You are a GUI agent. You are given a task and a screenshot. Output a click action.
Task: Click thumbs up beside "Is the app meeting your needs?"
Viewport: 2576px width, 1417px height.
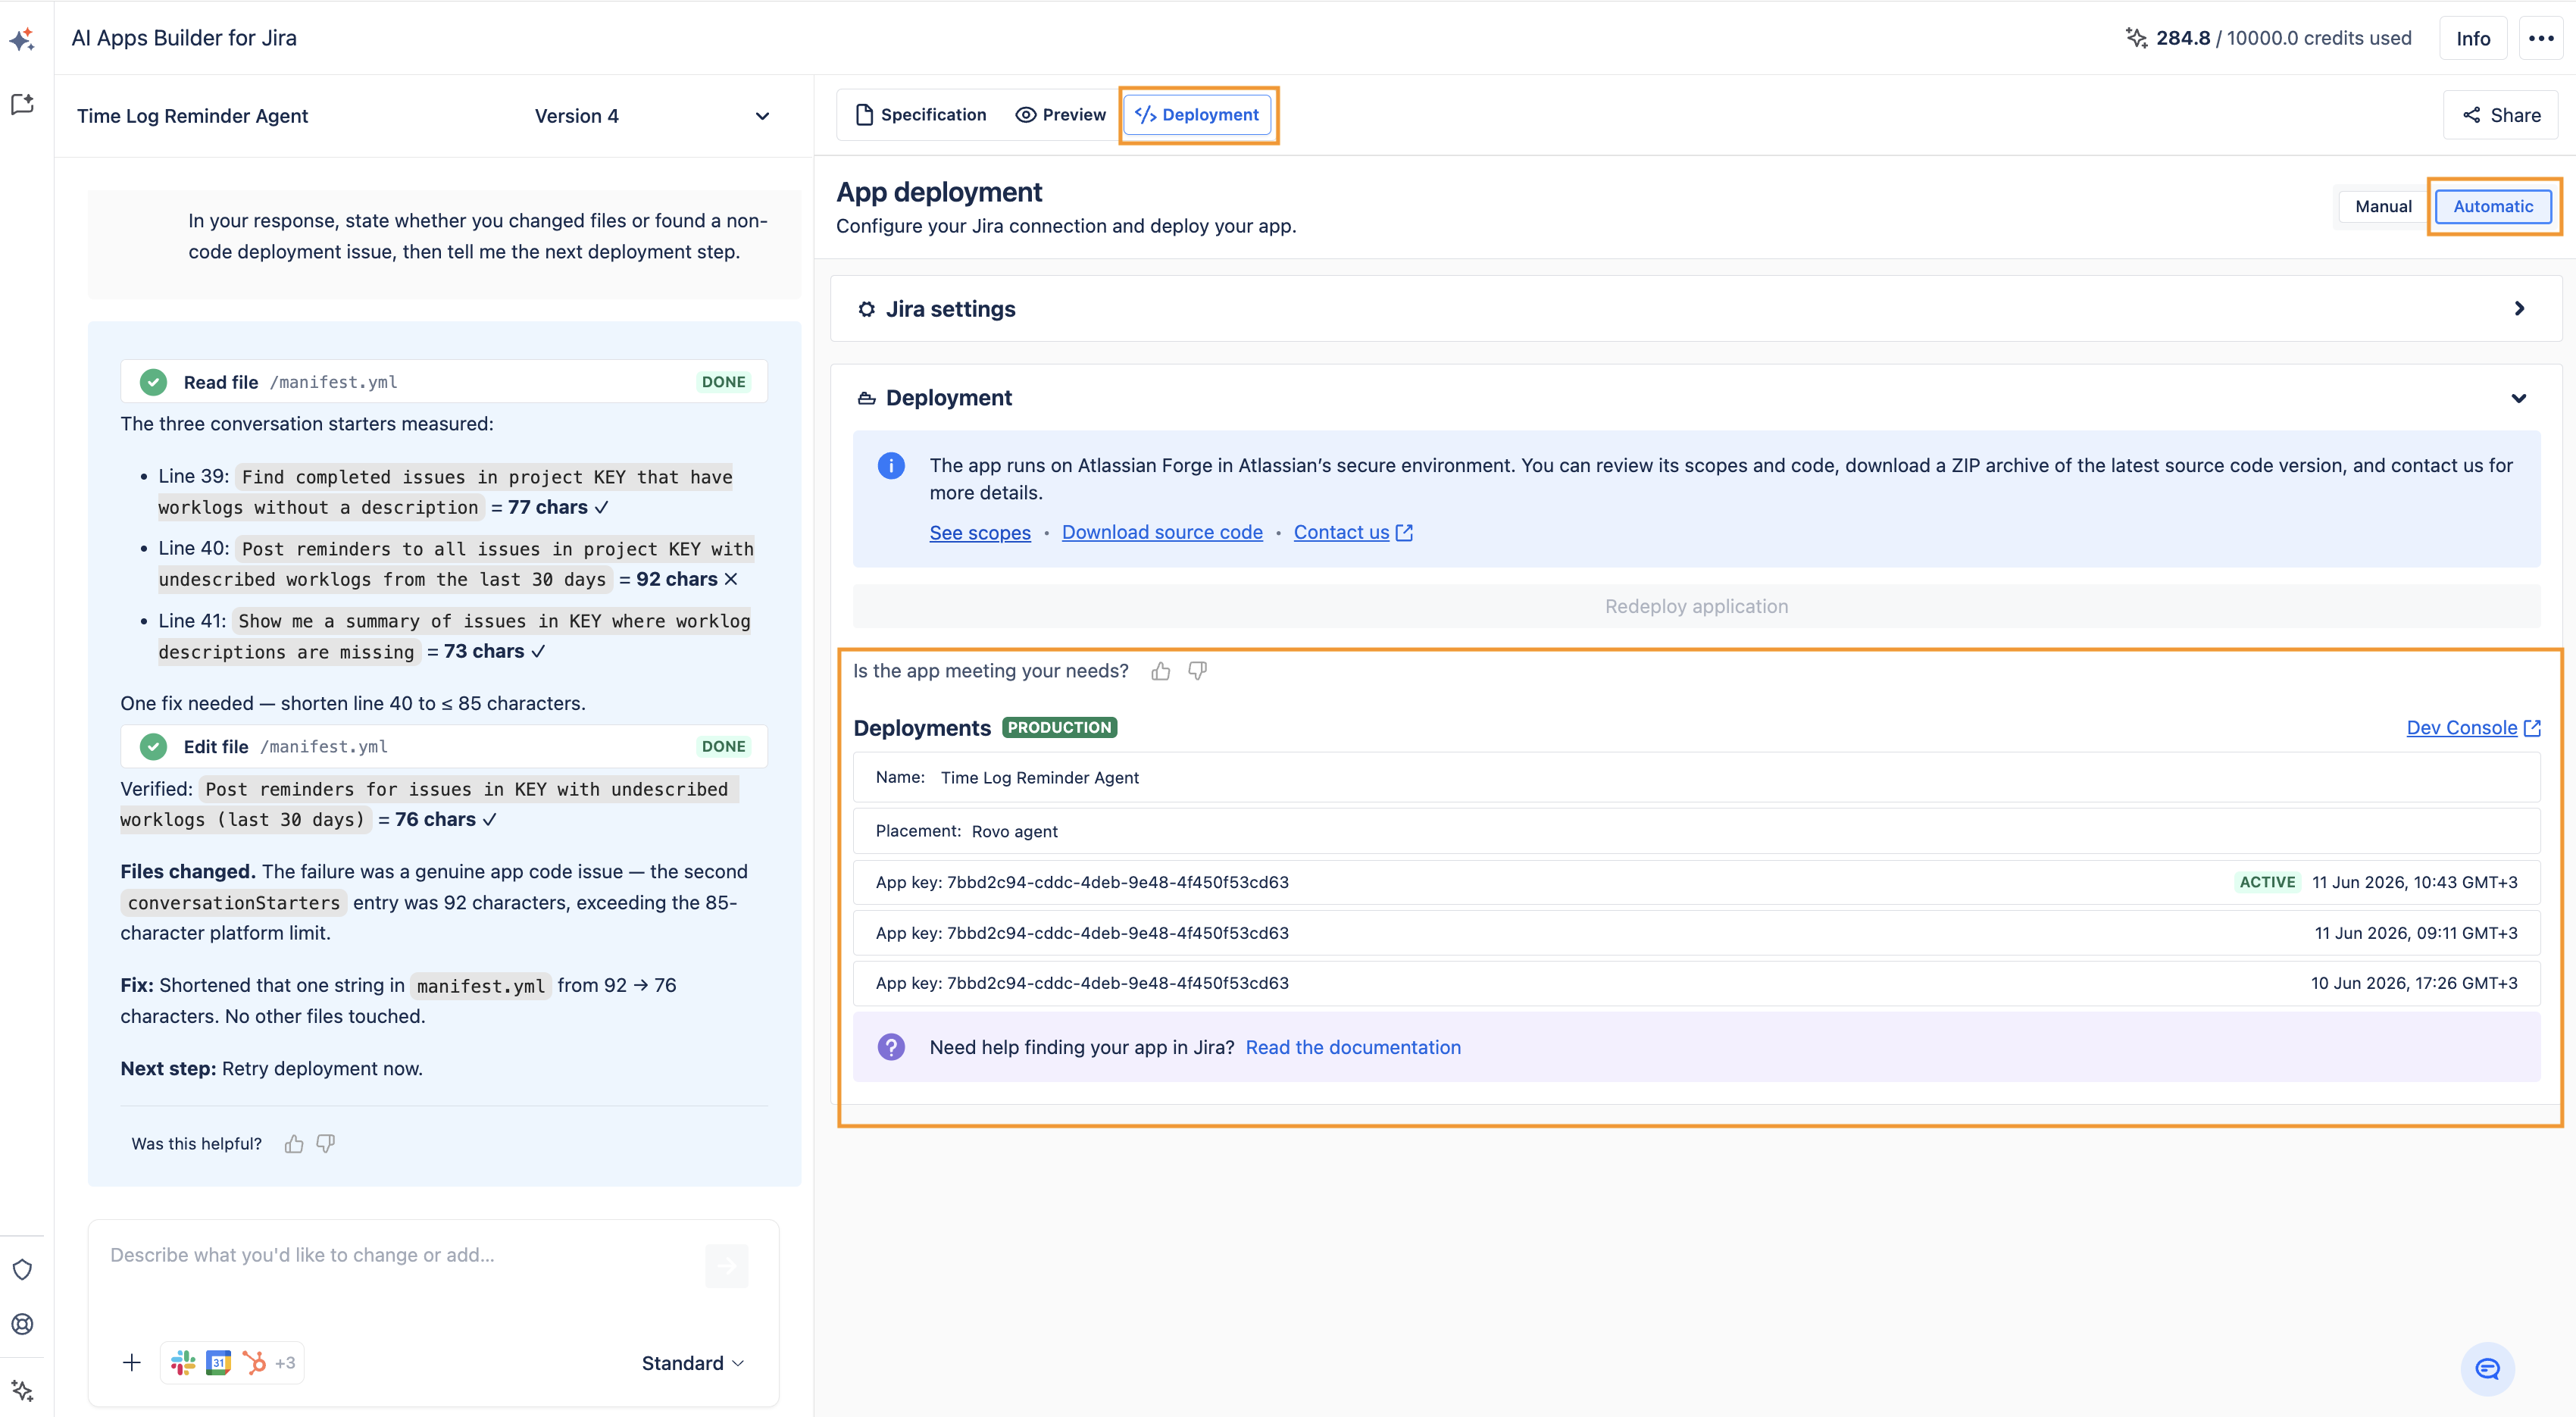click(1160, 671)
